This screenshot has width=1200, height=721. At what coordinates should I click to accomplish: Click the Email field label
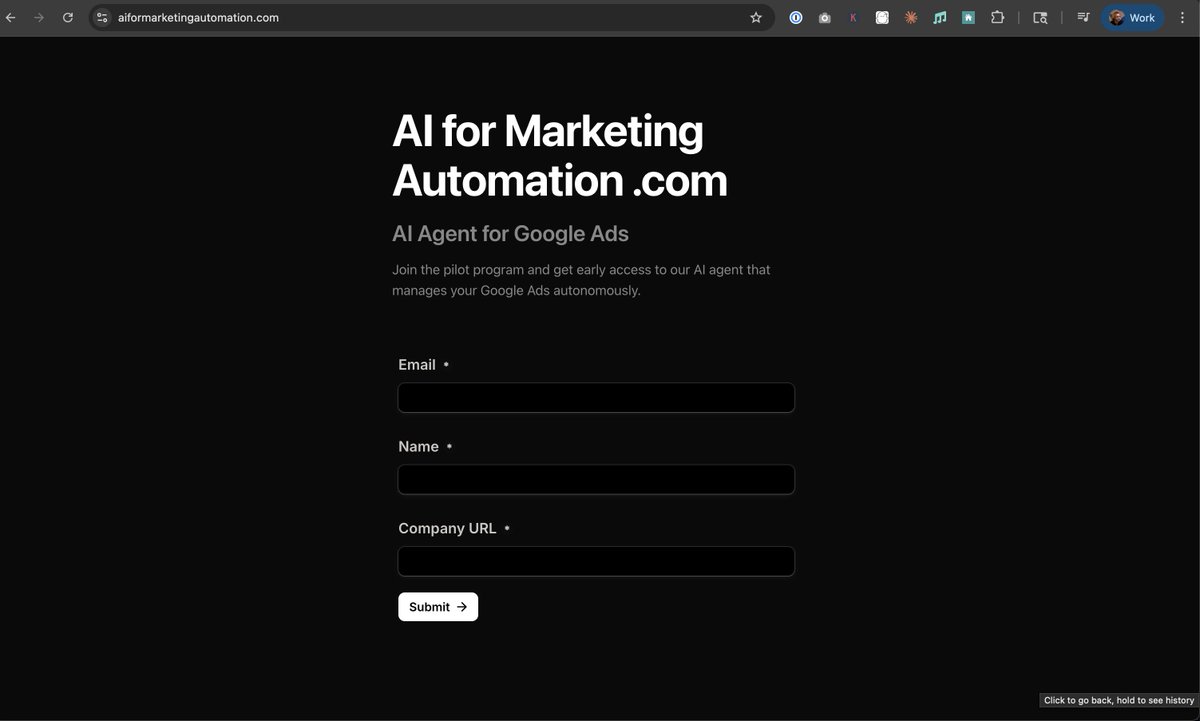click(417, 365)
